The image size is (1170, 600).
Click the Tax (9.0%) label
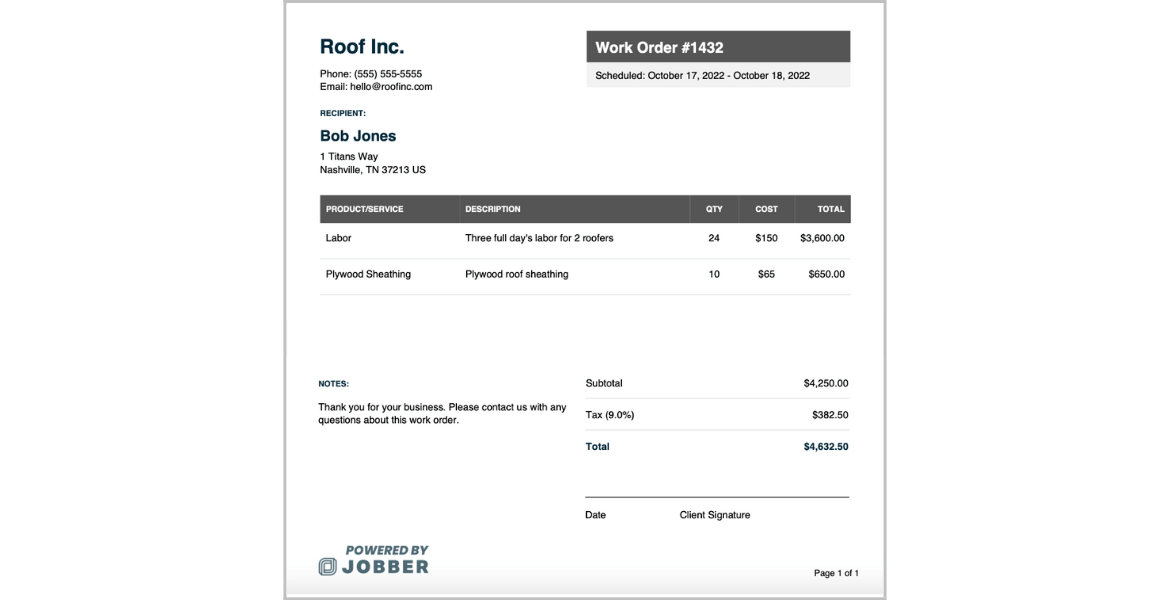click(x=610, y=415)
